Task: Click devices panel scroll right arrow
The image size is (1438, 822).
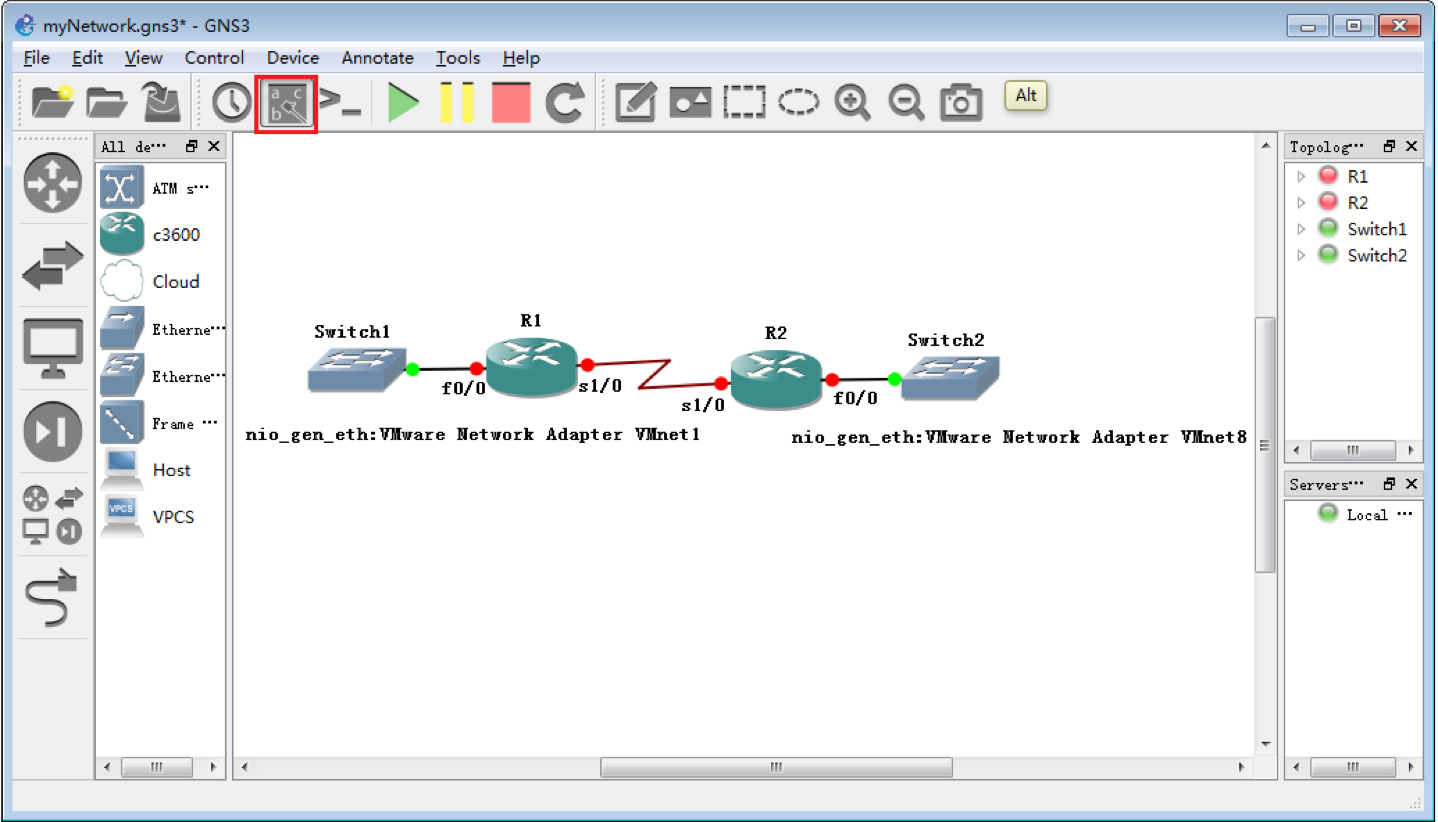Action: coord(213,767)
